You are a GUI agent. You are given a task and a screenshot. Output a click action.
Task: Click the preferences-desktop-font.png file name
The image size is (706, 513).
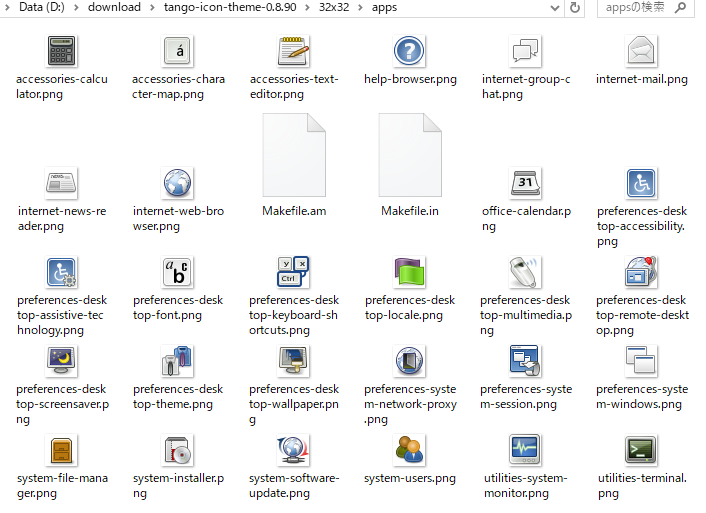[x=178, y=308]
